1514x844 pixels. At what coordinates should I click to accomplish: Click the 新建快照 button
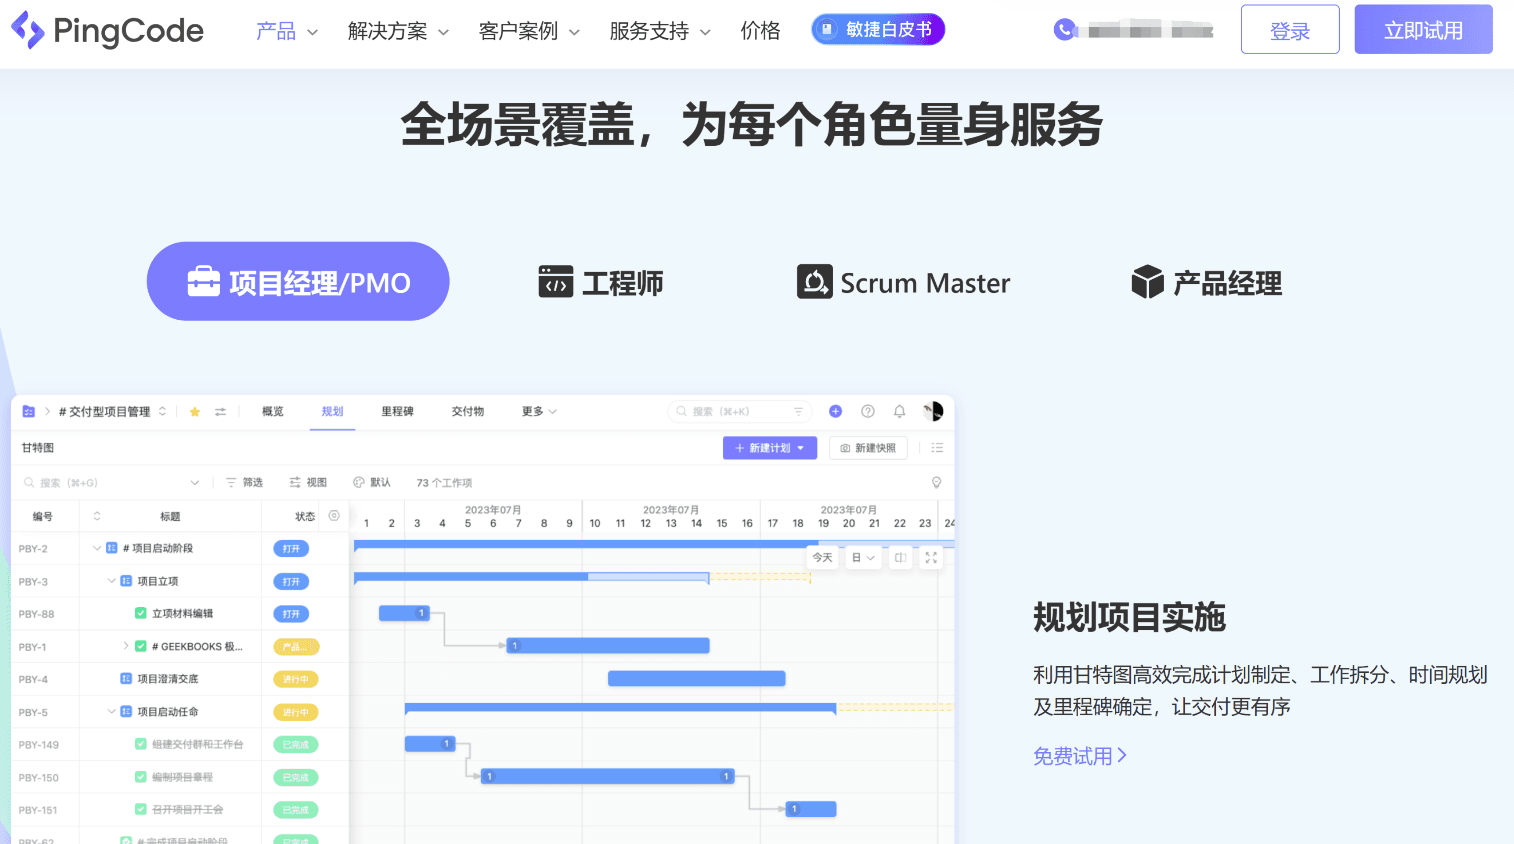pyautogui.click(x=868, y=448)
